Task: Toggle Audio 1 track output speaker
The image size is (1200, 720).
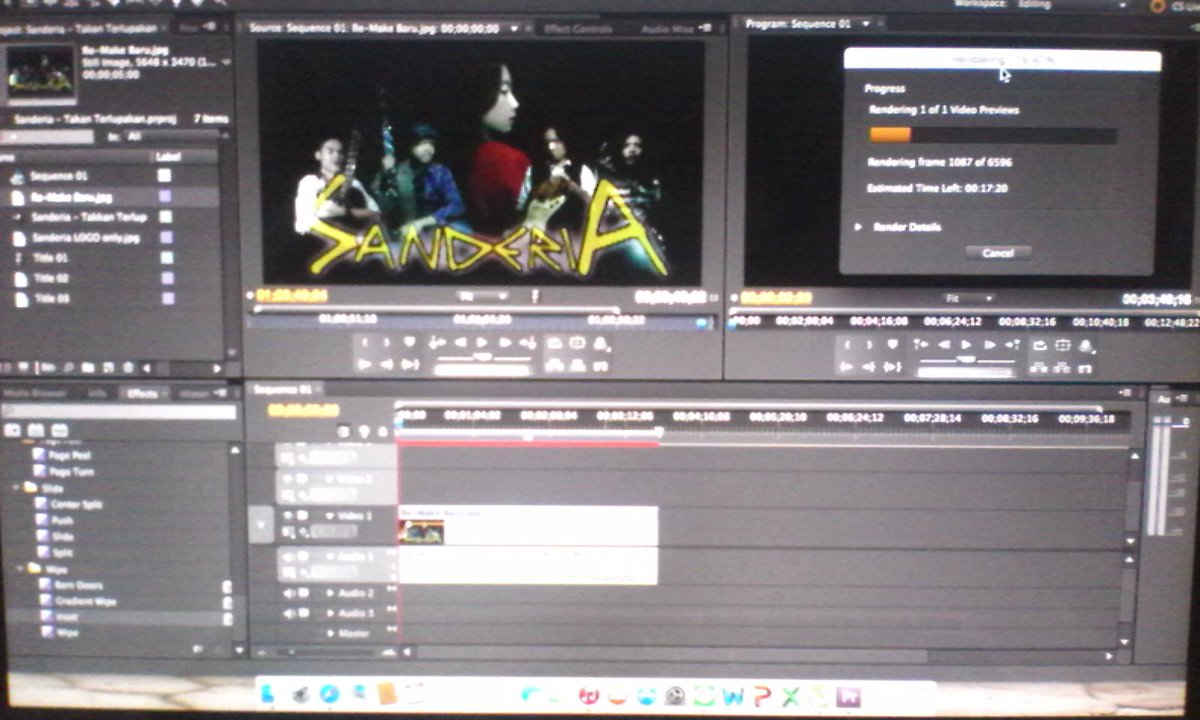Action: point(290,557)
